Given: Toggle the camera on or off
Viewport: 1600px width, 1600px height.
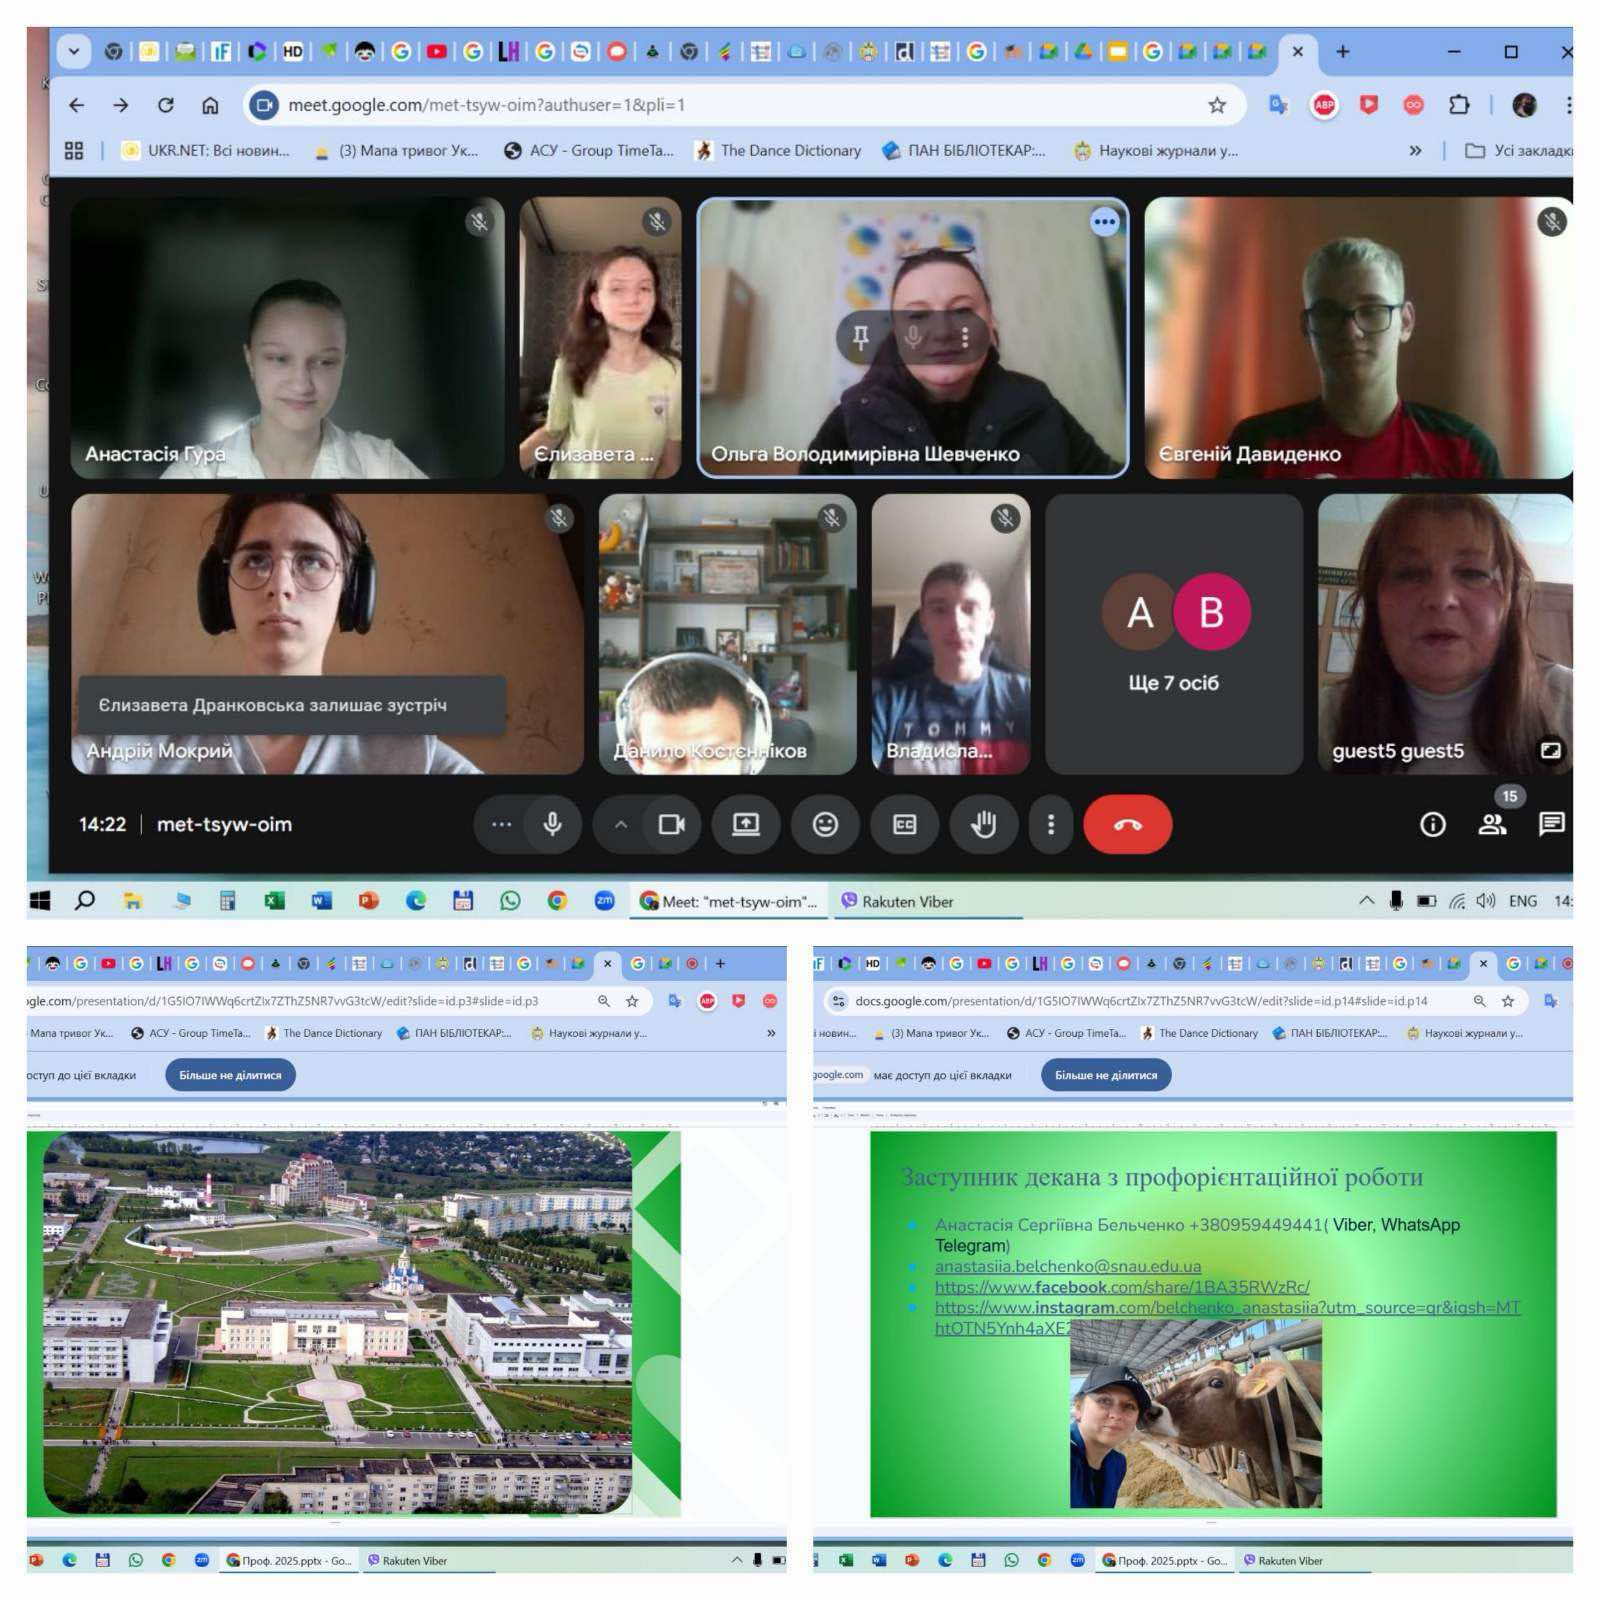Looking at the screenshot, I should pos(671,824).
